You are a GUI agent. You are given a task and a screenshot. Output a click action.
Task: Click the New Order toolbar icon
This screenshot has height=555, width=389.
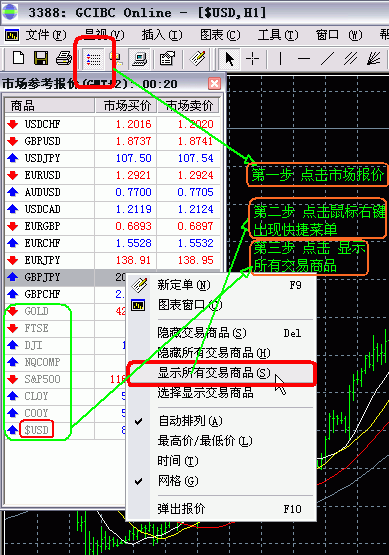198,58
